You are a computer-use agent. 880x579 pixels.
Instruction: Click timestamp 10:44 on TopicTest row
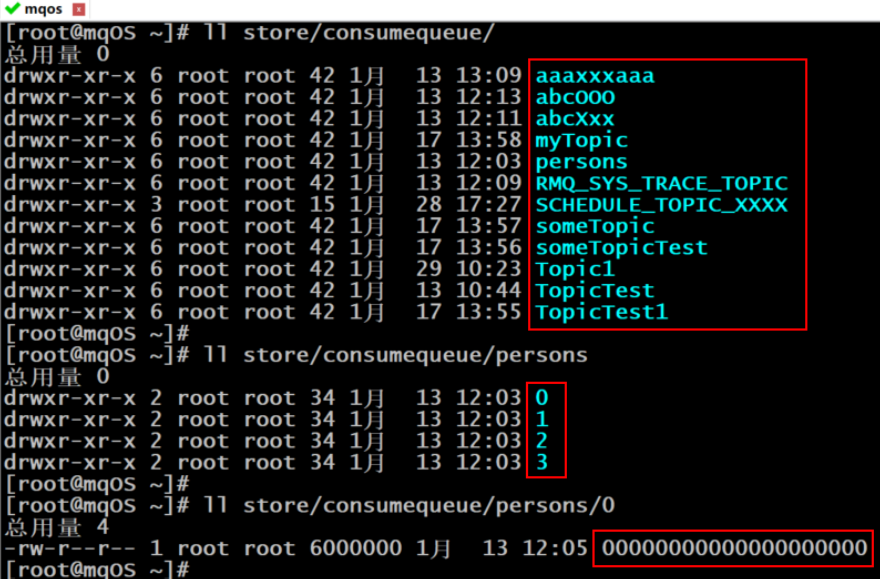point(488,291)
